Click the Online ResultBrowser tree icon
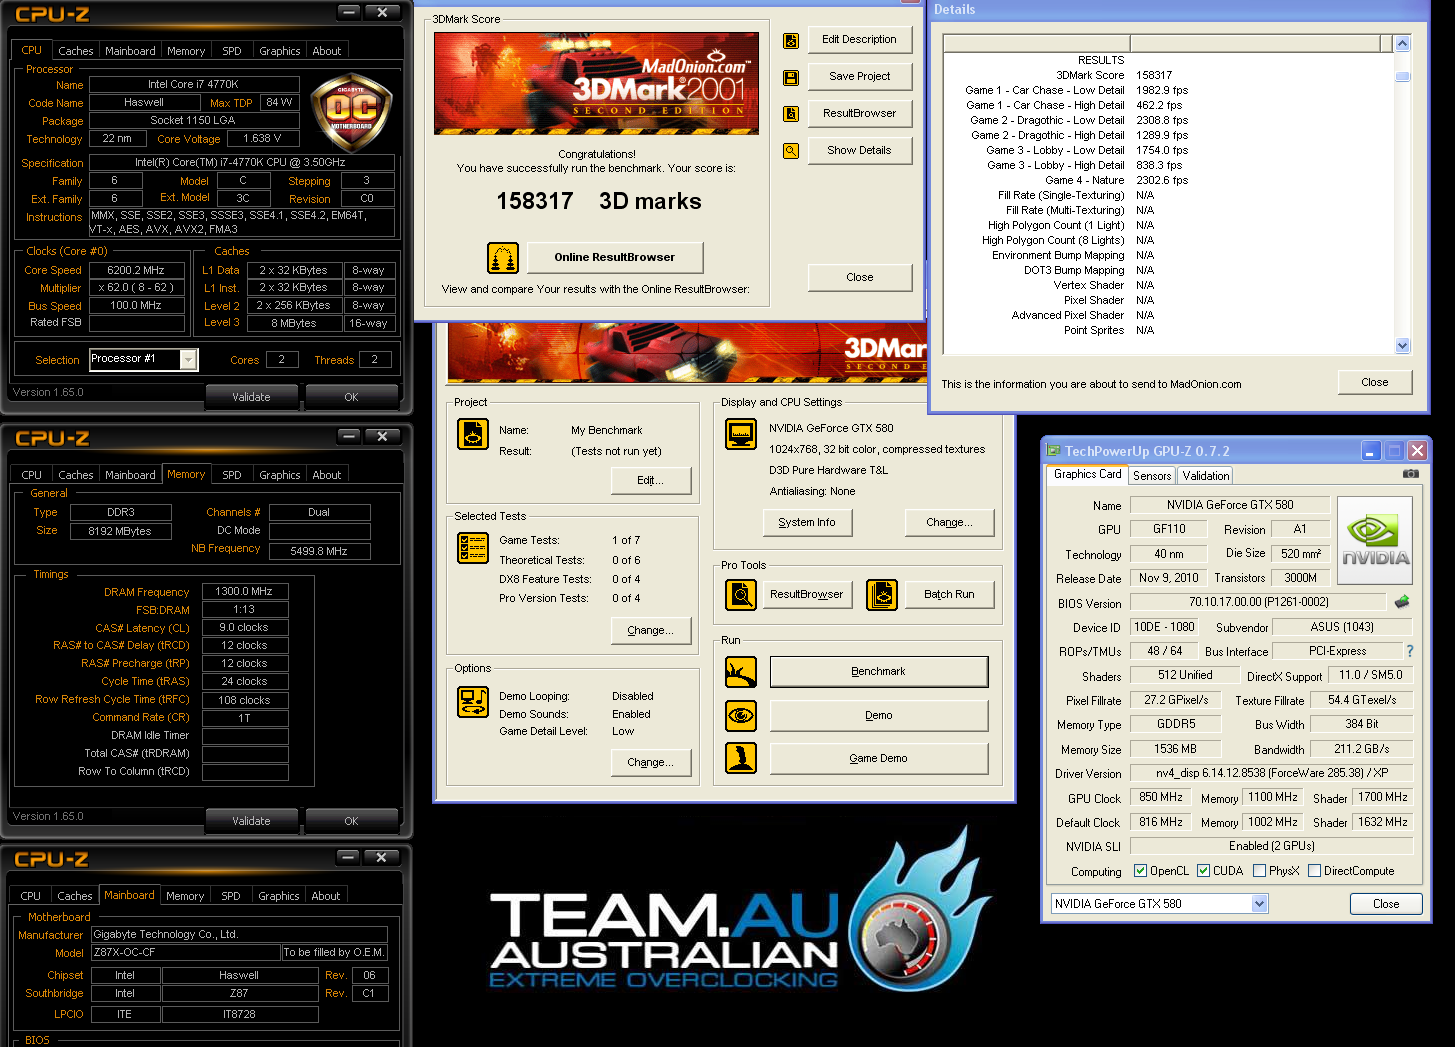 [502, 258]
